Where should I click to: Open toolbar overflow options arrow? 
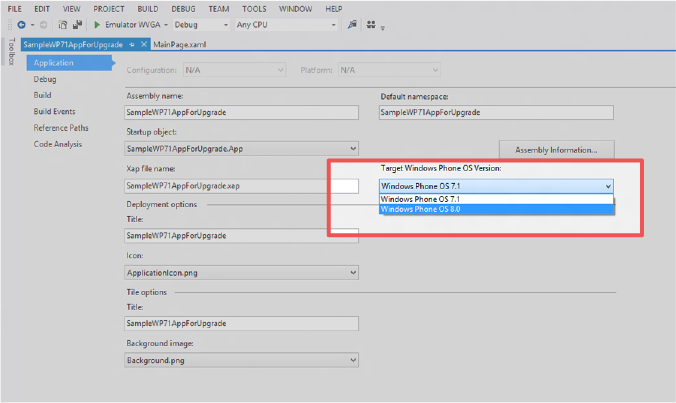coord(382,28)
